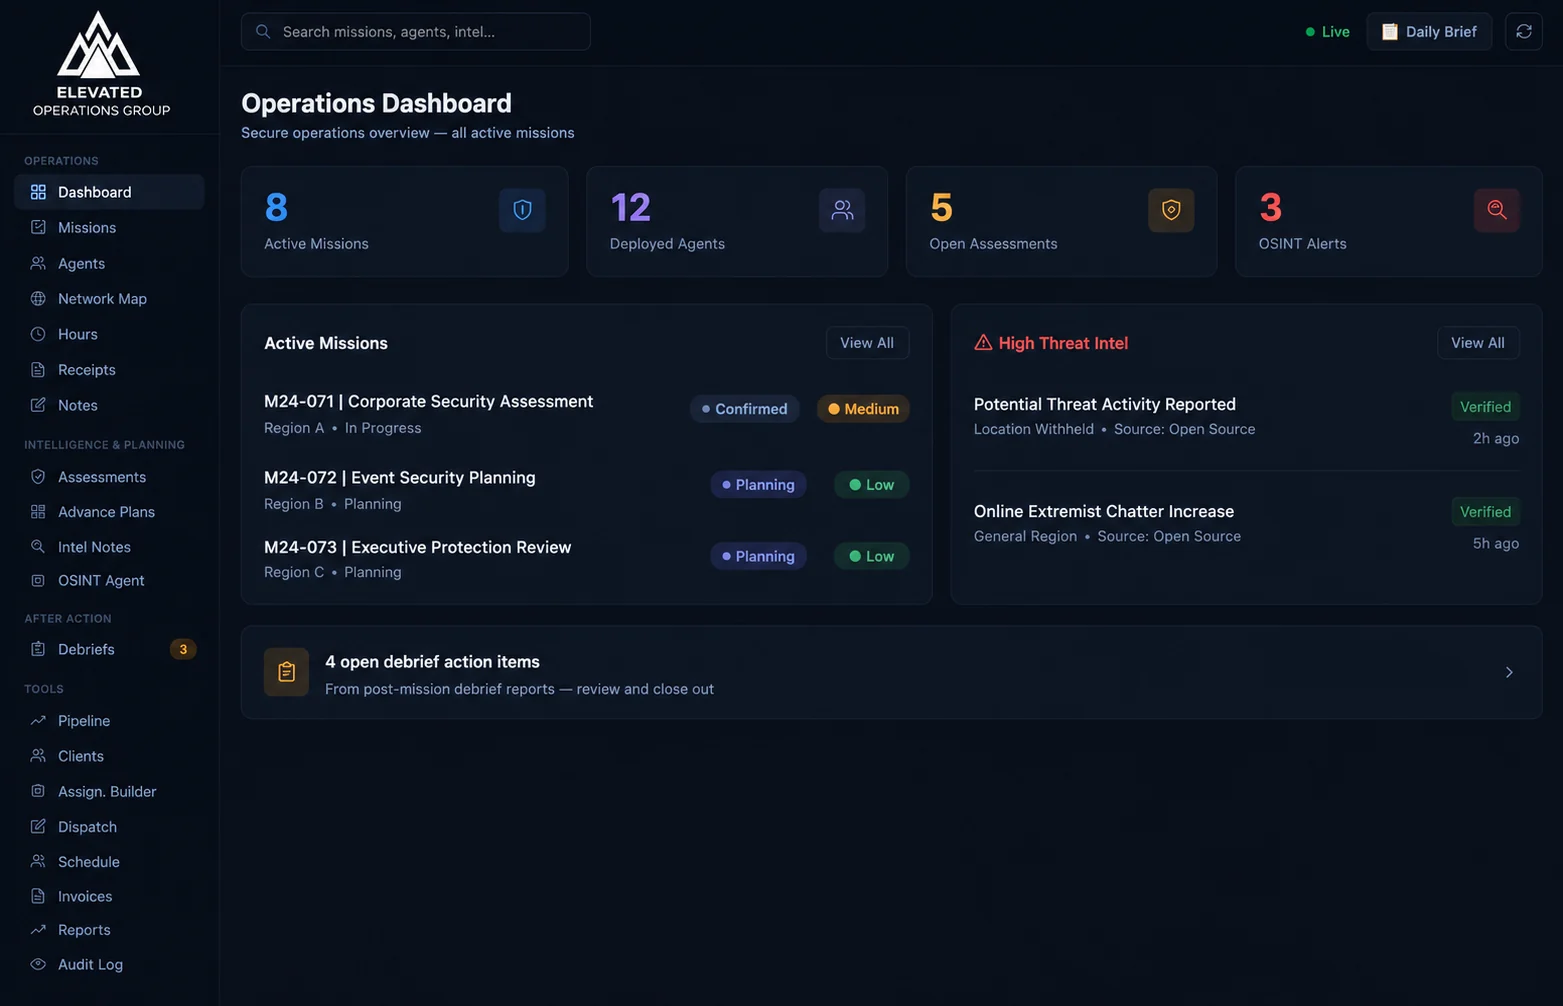Click the Low badge on M24-073 row
Viewport: 1563px width, 1006px height.
(x=872, y=557)
